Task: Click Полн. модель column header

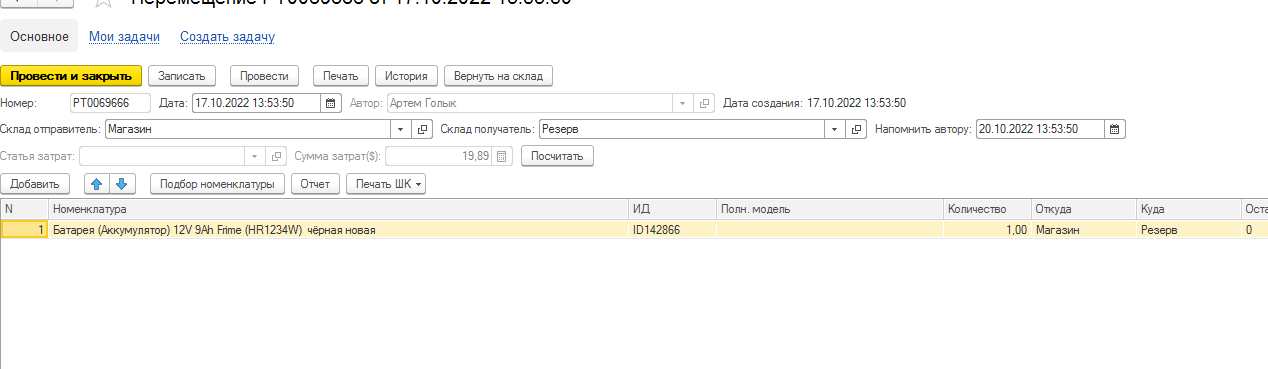Action: [830, 209]
